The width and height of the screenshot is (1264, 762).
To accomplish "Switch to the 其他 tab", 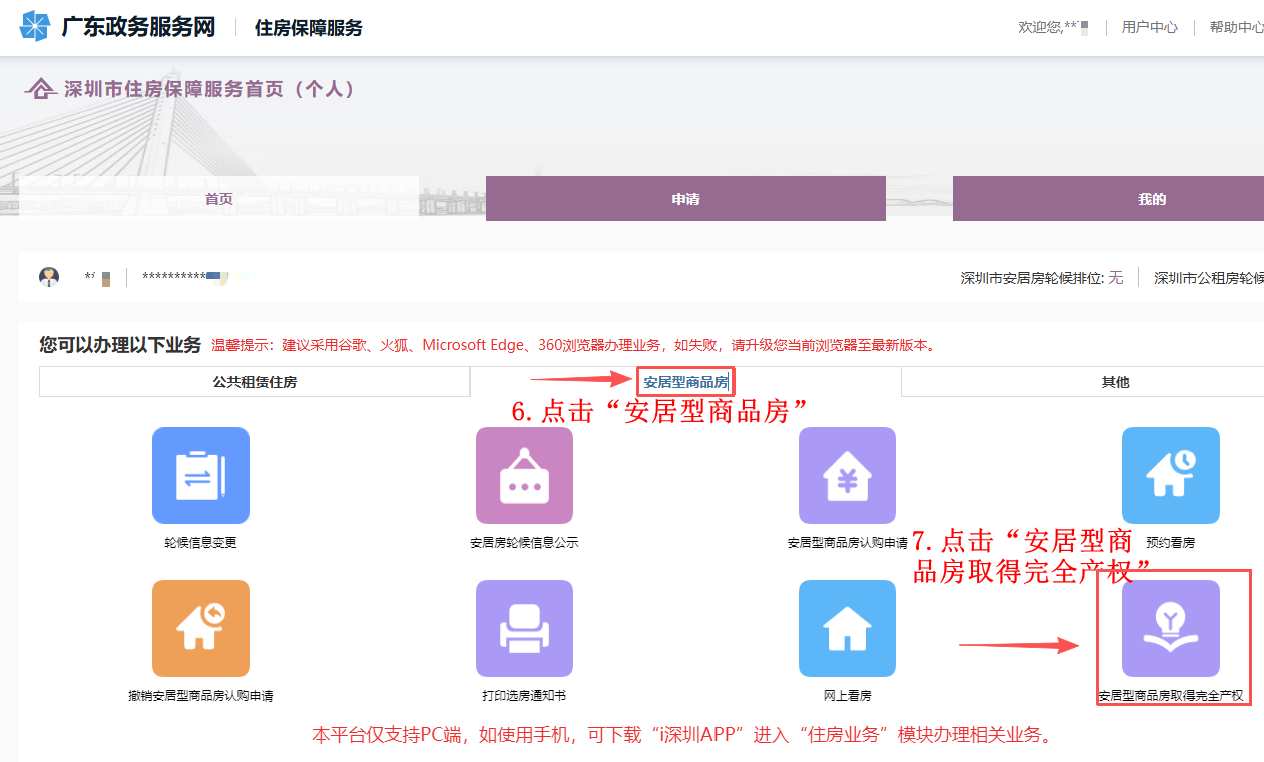I will click(1114, 382).
